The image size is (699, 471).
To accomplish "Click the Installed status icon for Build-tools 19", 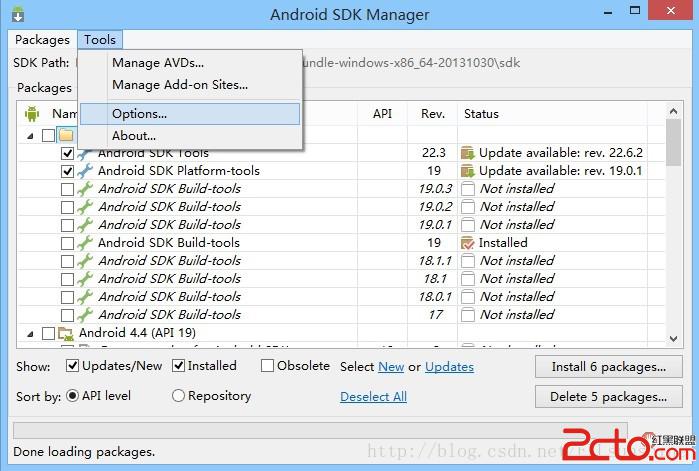I will (x=468, y=243).
